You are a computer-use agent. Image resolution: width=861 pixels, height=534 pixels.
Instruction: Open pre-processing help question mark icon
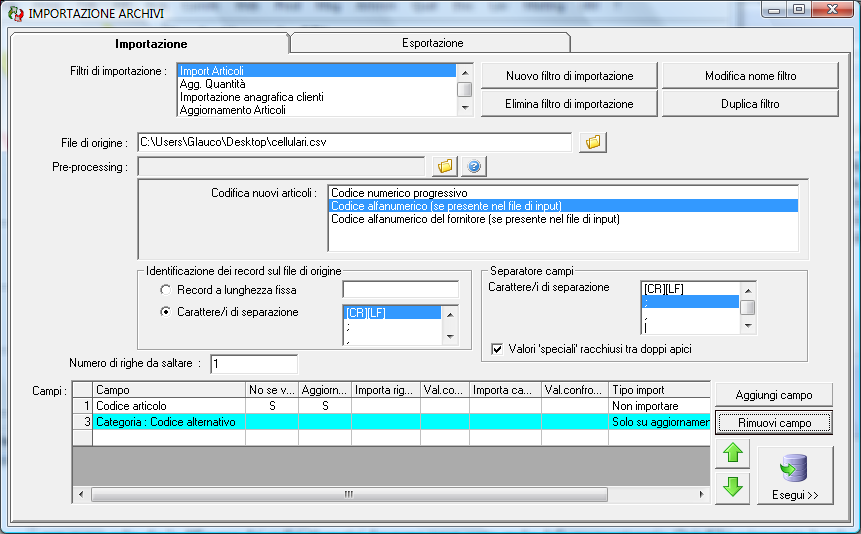coord(474,166)
